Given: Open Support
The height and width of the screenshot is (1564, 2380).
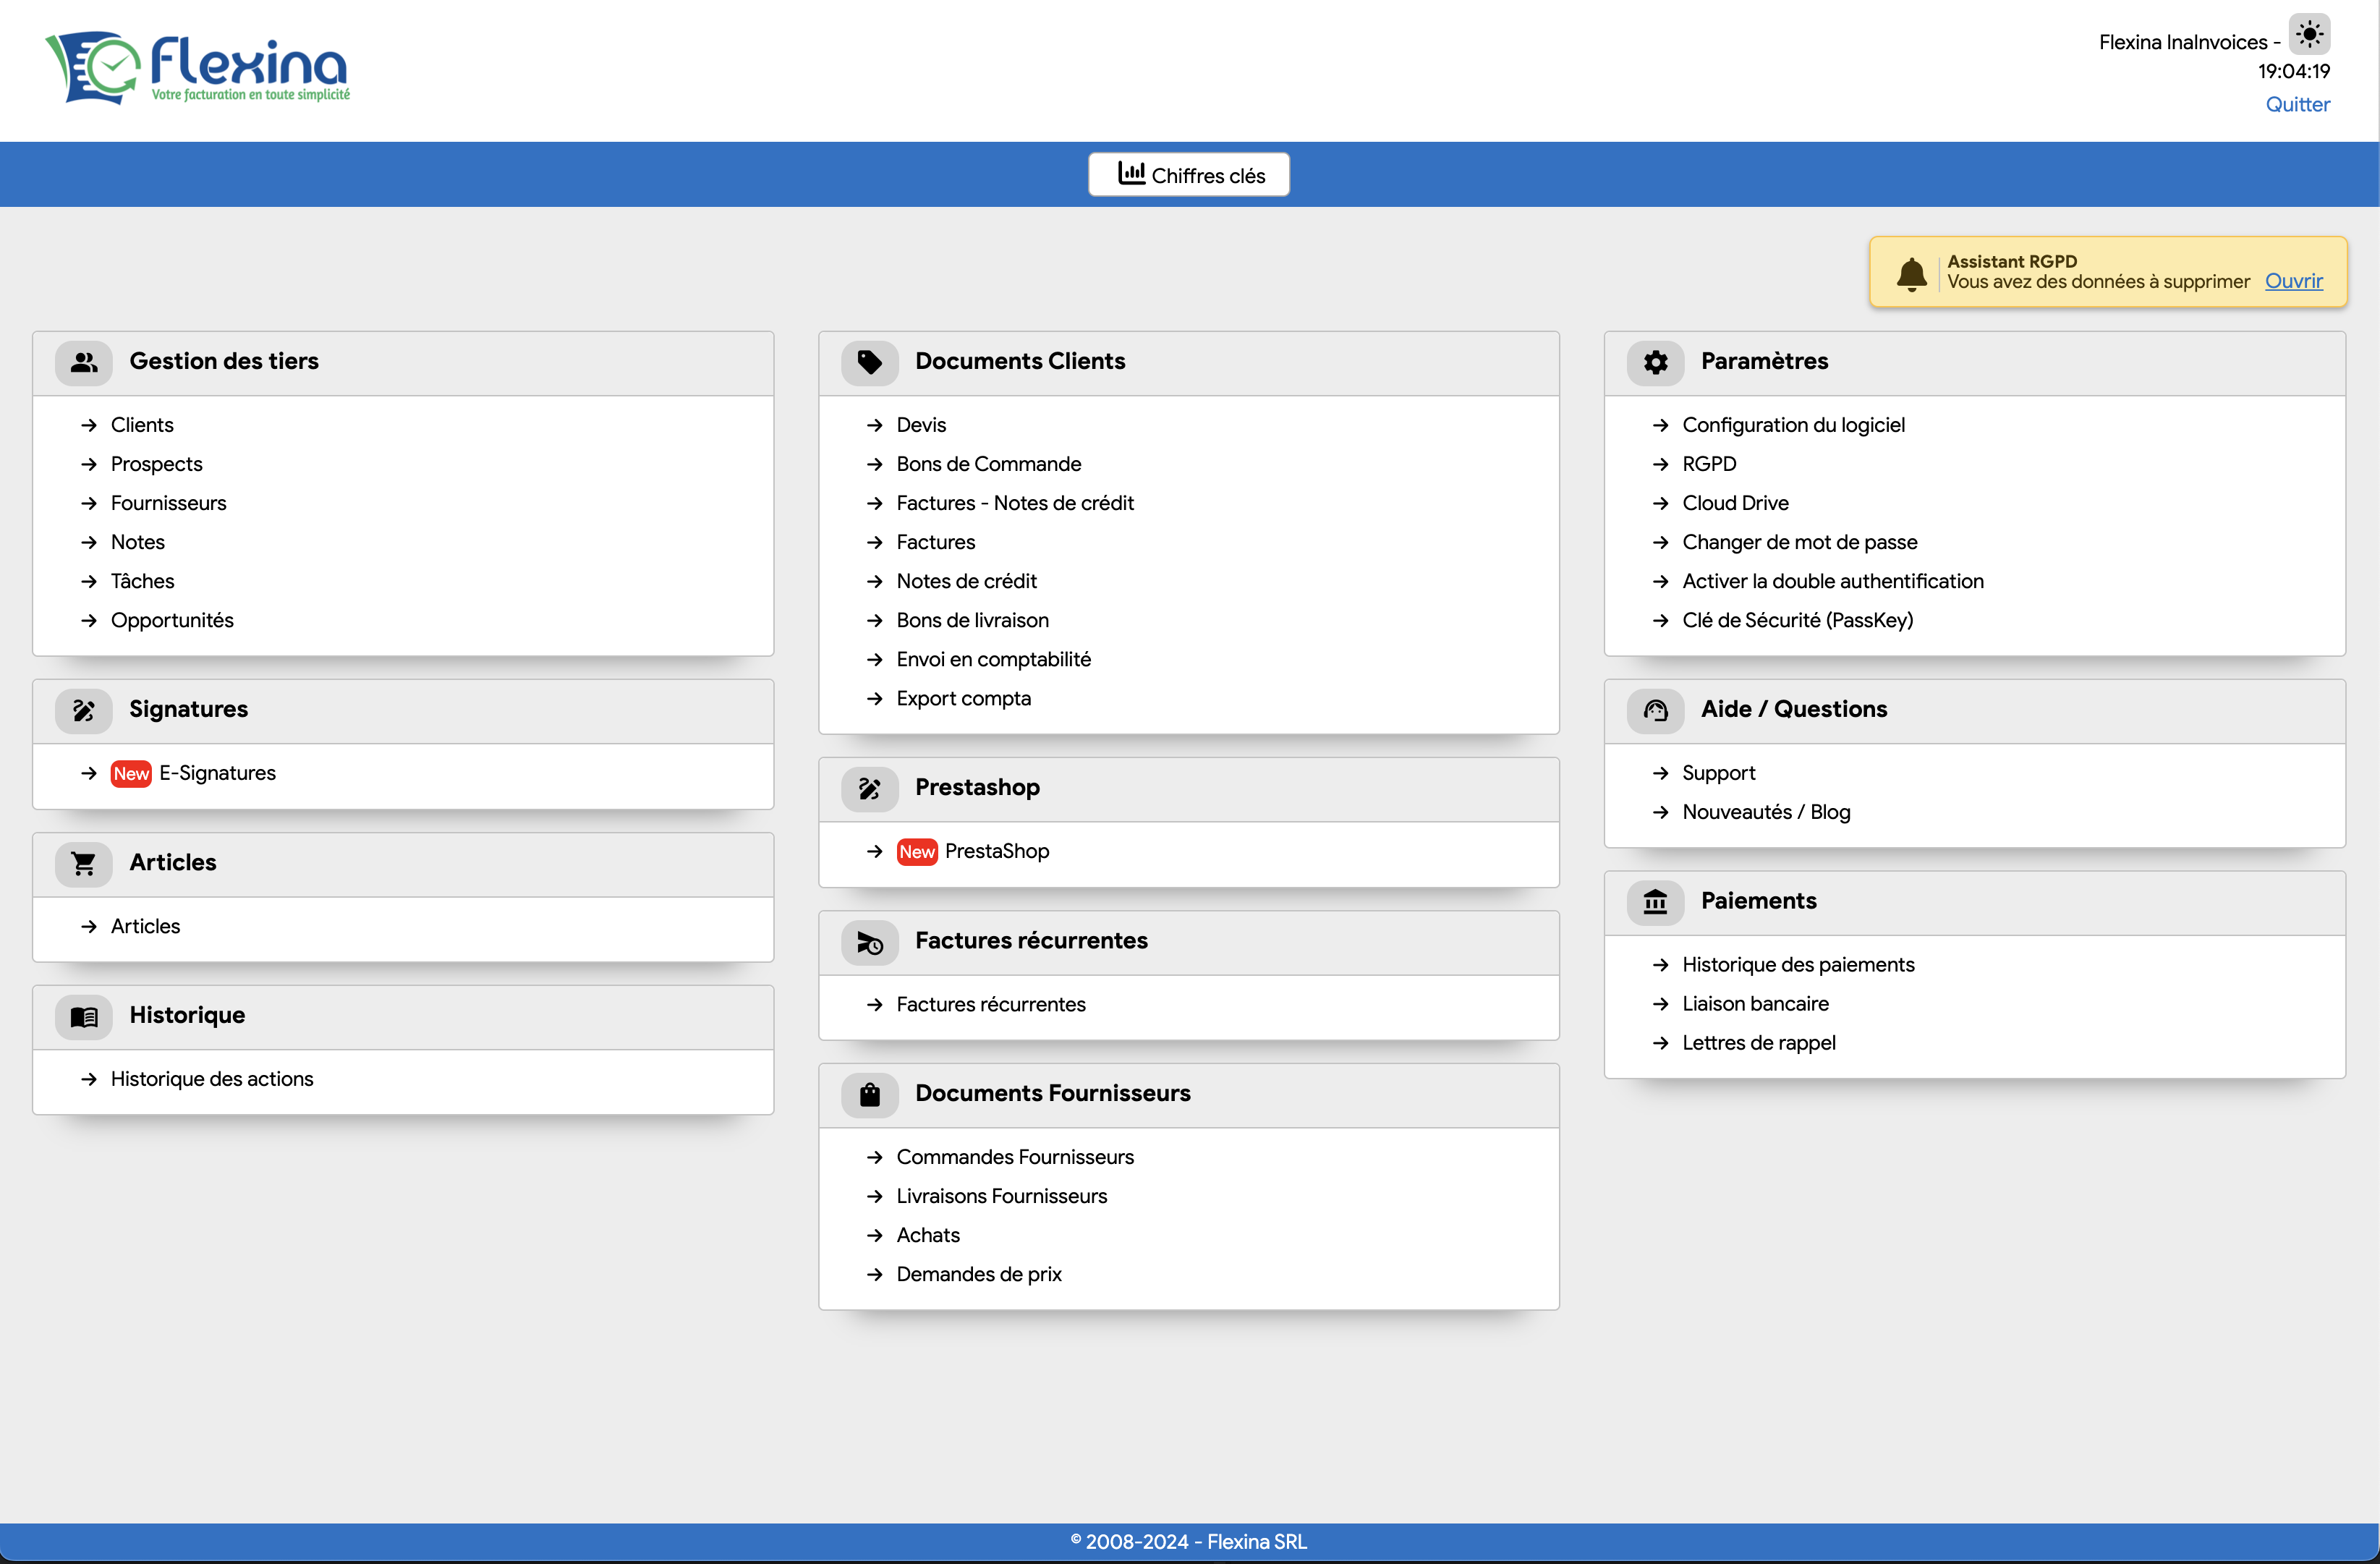Looking at the screenshot, I should pyautogui.click(x=1718, y=773).
